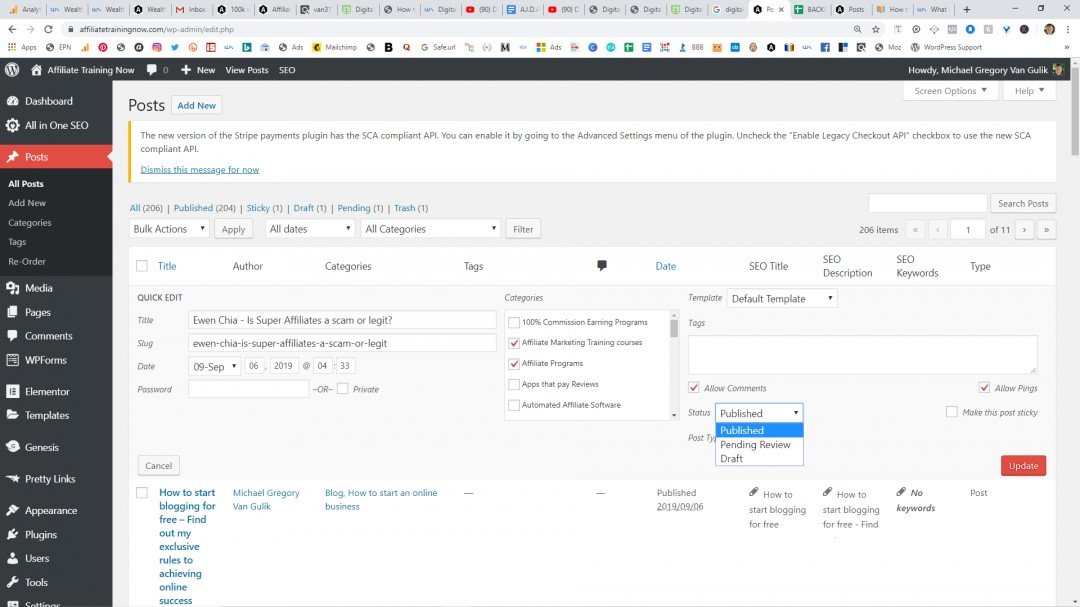Screen dimensions: 1080x607
Task: Click browser back arrow
Action: (12, 29)
